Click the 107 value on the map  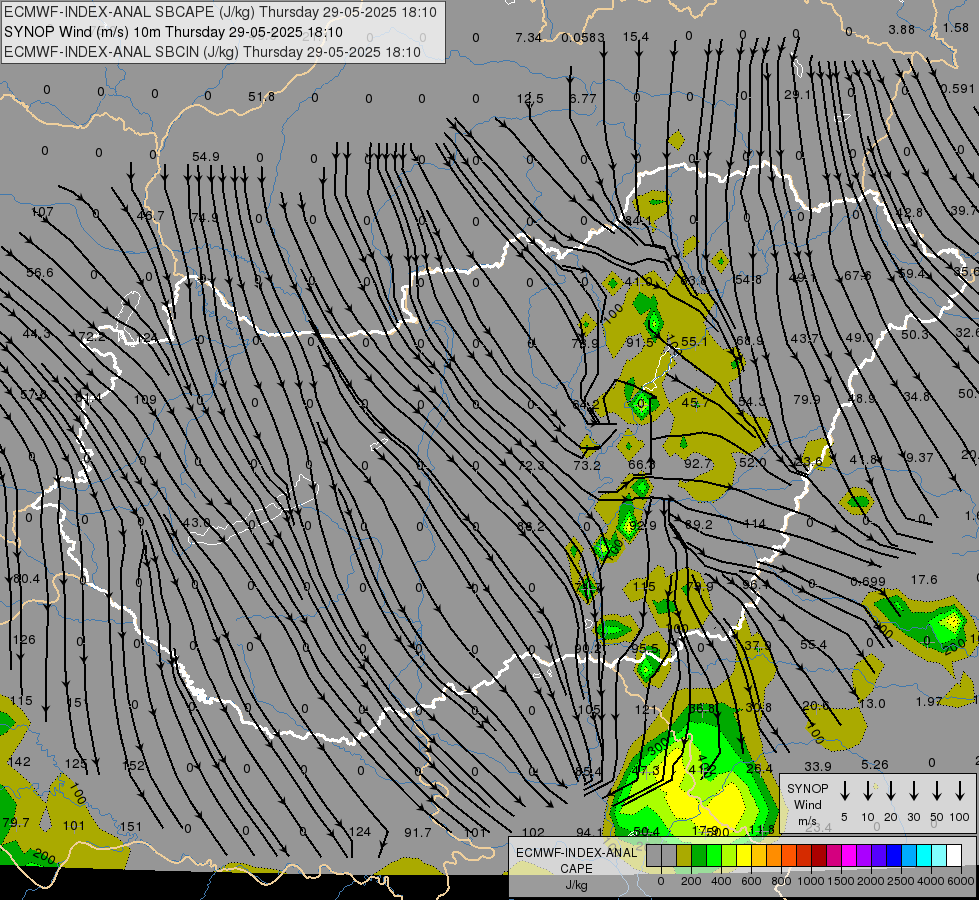click(42, 212)
